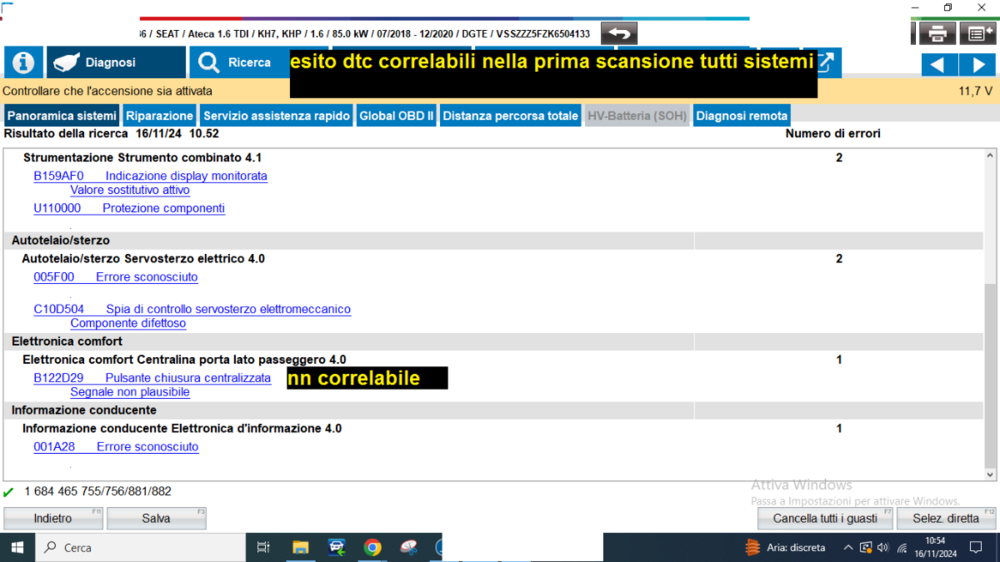Click results list scrollbar up arrow
This screenshot has height=562, width=1000.
[x=990, y=156]
